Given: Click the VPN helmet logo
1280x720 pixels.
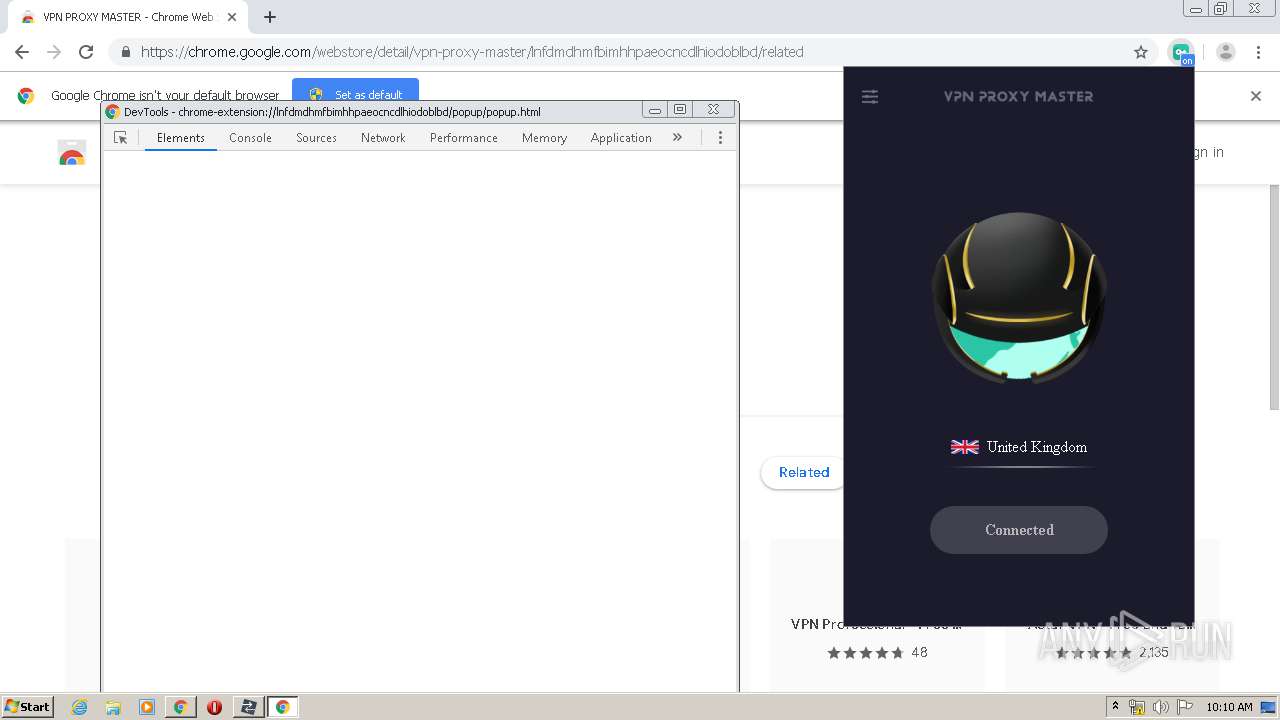Looking at the screenshot, I should pos(1019,297).
